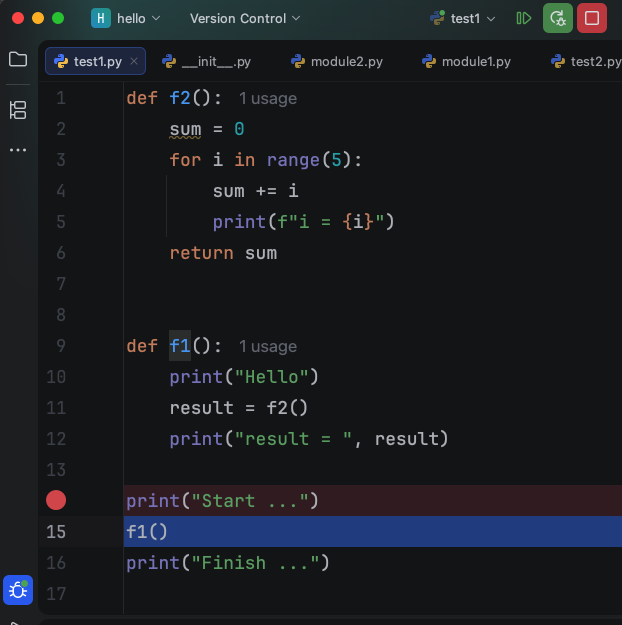
Task: Toggle a breakpoint at line 16
Action: (56, 563)
